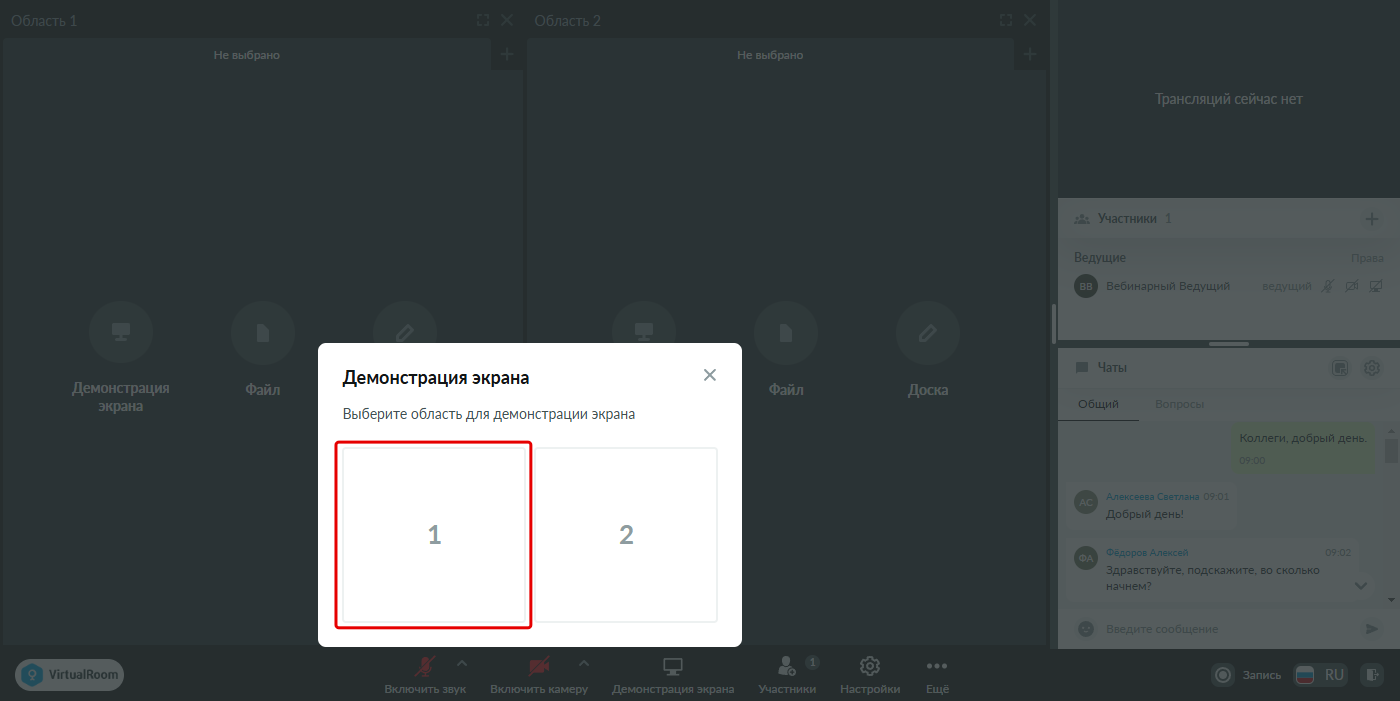Pop out the chat panel
Screen dimensions: 1400x701
click(x=1340, y=368)
